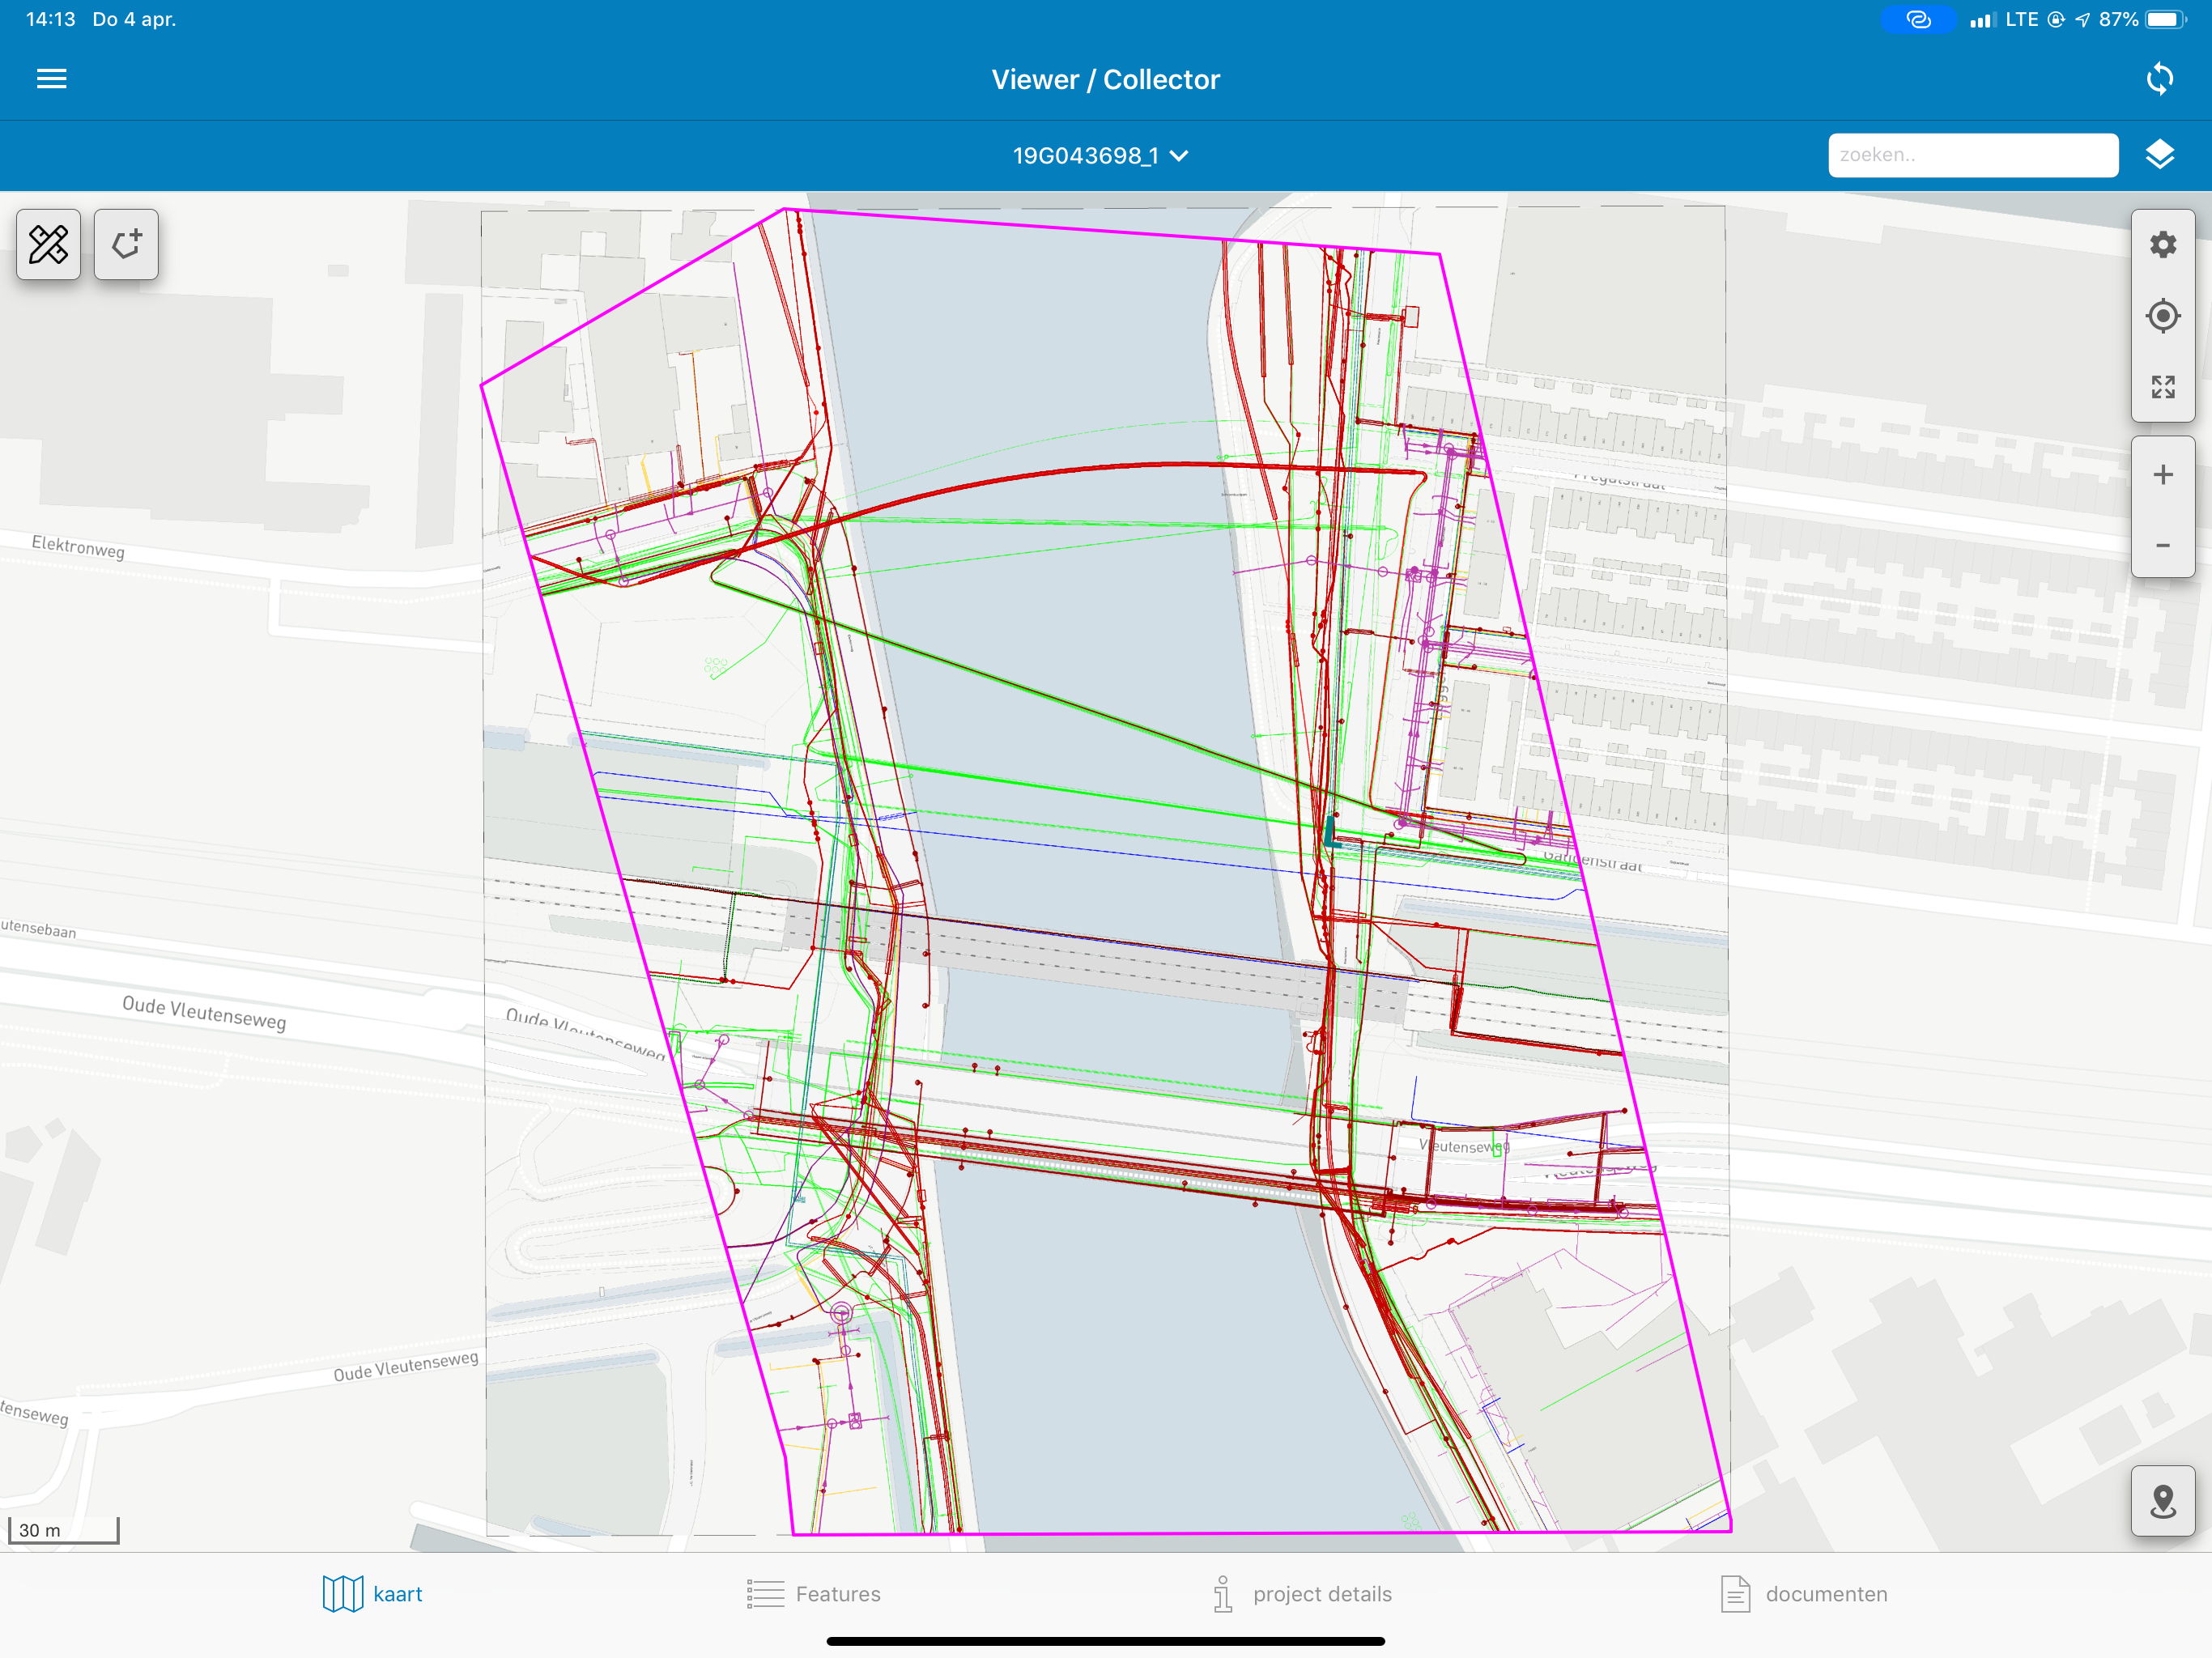The height and width of the screenshot is (1658, 2212).
Task: Zoom out on the map
Action: click(x=2162, y=545)
